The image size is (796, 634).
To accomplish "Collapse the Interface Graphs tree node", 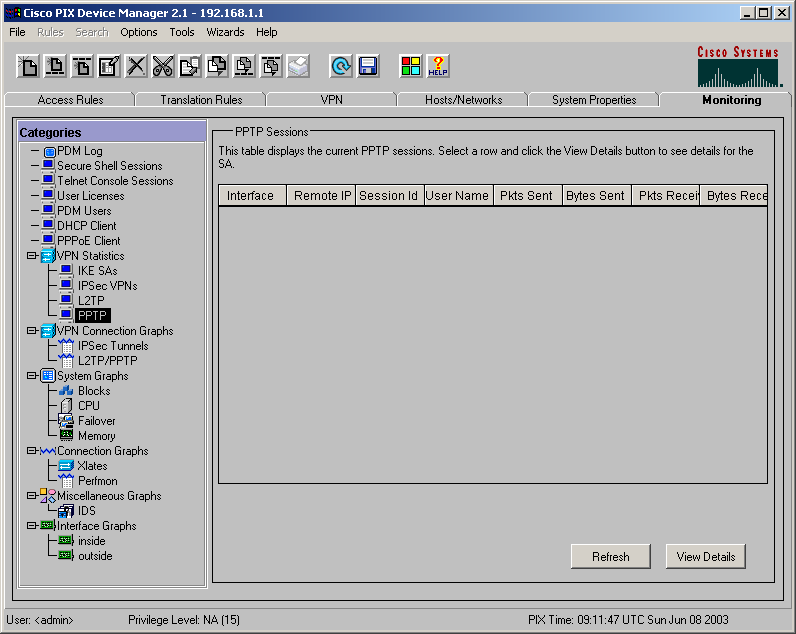I will (32, 526).
